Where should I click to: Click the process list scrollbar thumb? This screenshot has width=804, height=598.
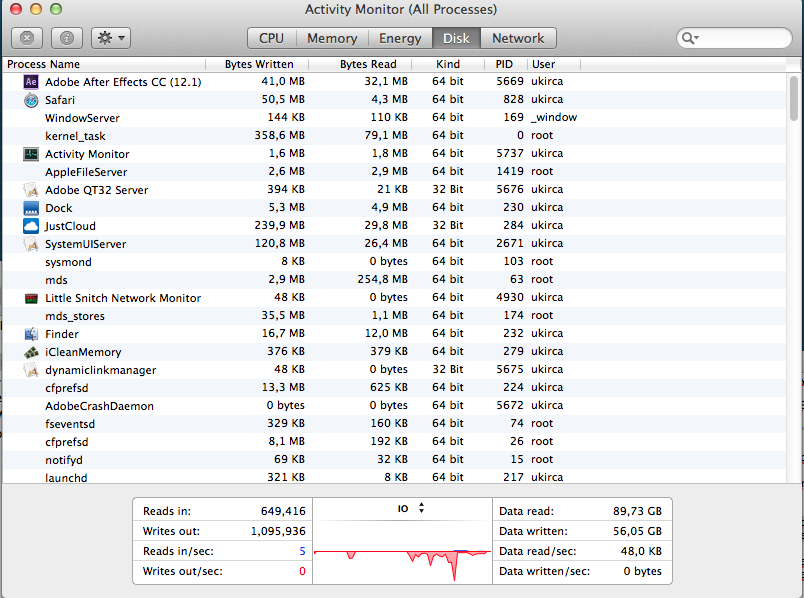click(x=794, y=98)
